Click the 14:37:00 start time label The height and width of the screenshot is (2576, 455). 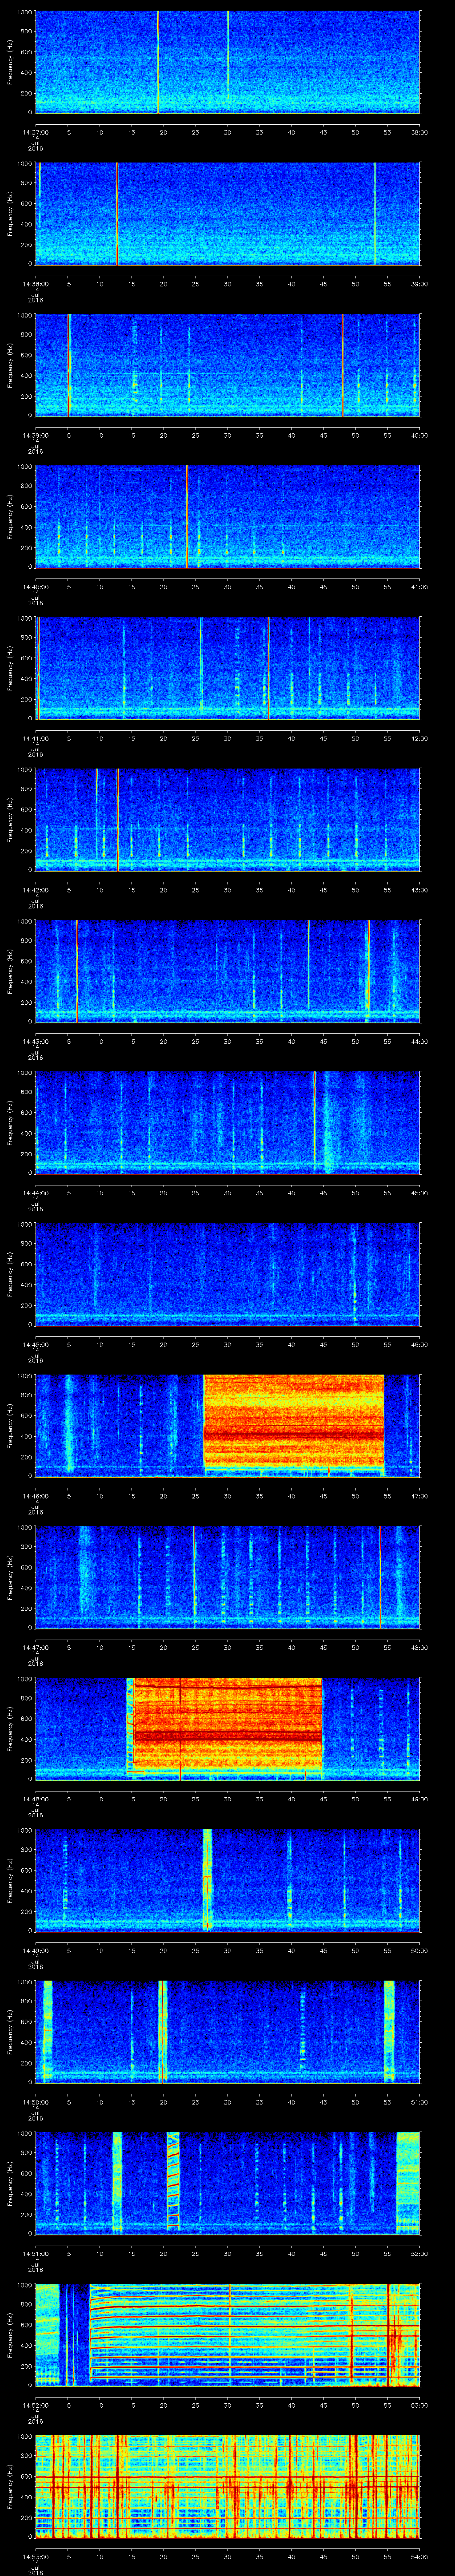point(36,132)
